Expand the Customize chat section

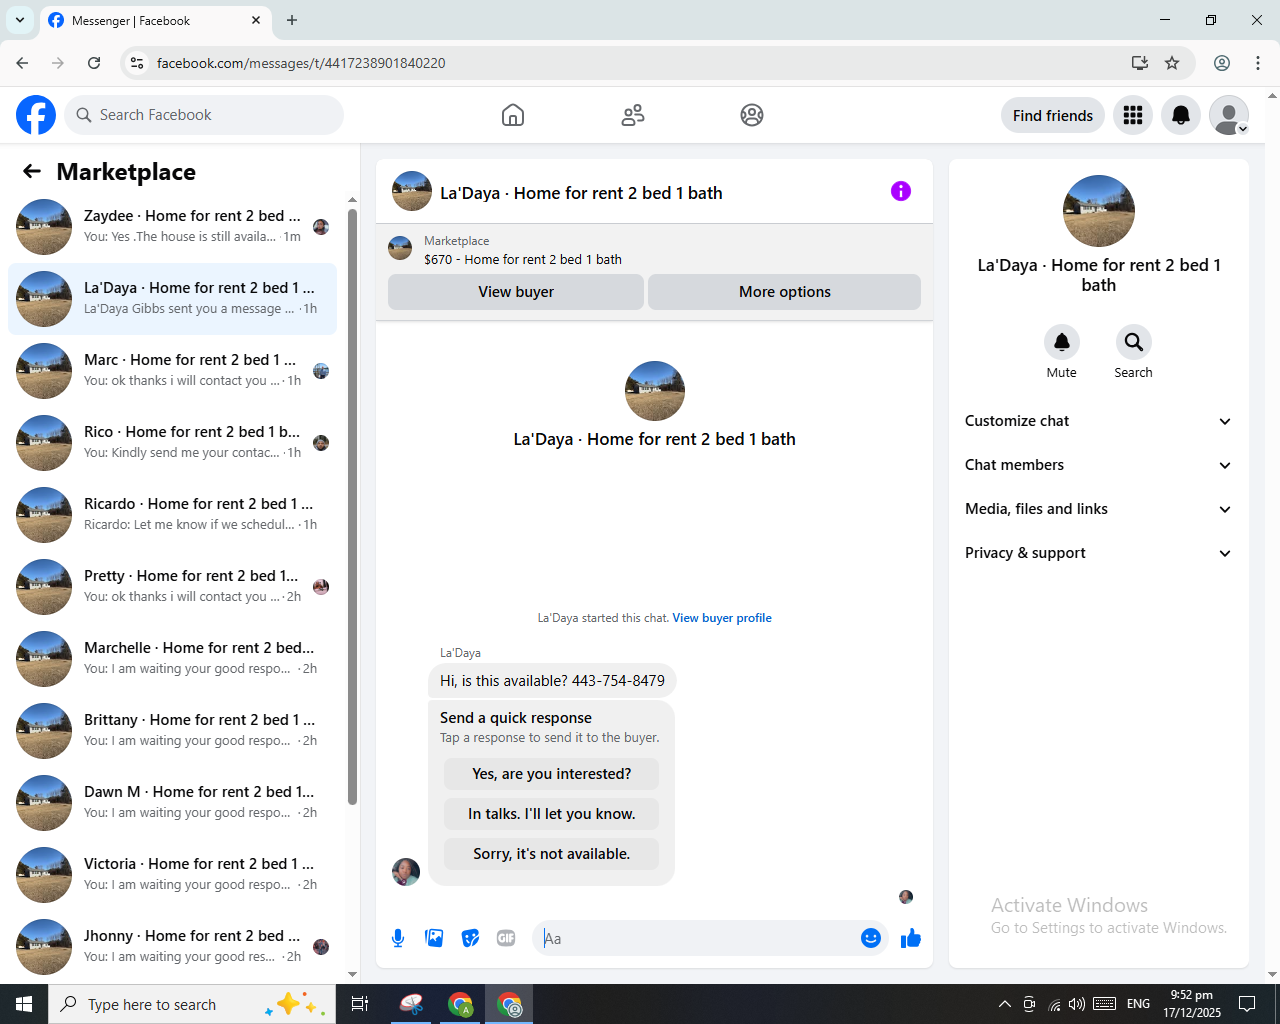[x=1098, y=421]
